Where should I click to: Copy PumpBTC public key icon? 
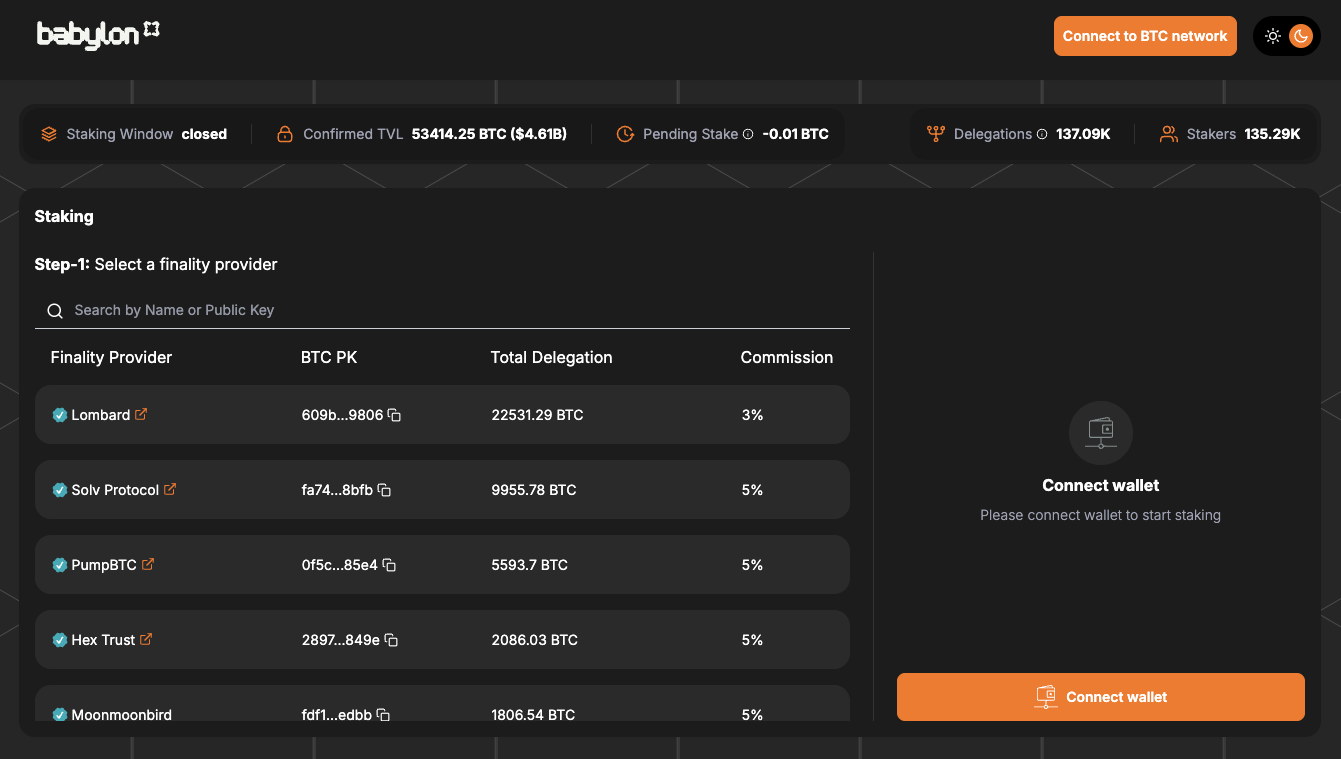coord(389,565)
